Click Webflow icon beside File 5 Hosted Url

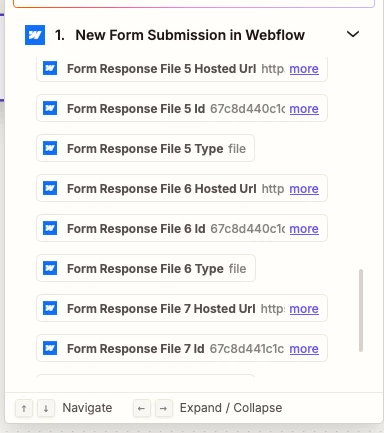pos(50,68)
